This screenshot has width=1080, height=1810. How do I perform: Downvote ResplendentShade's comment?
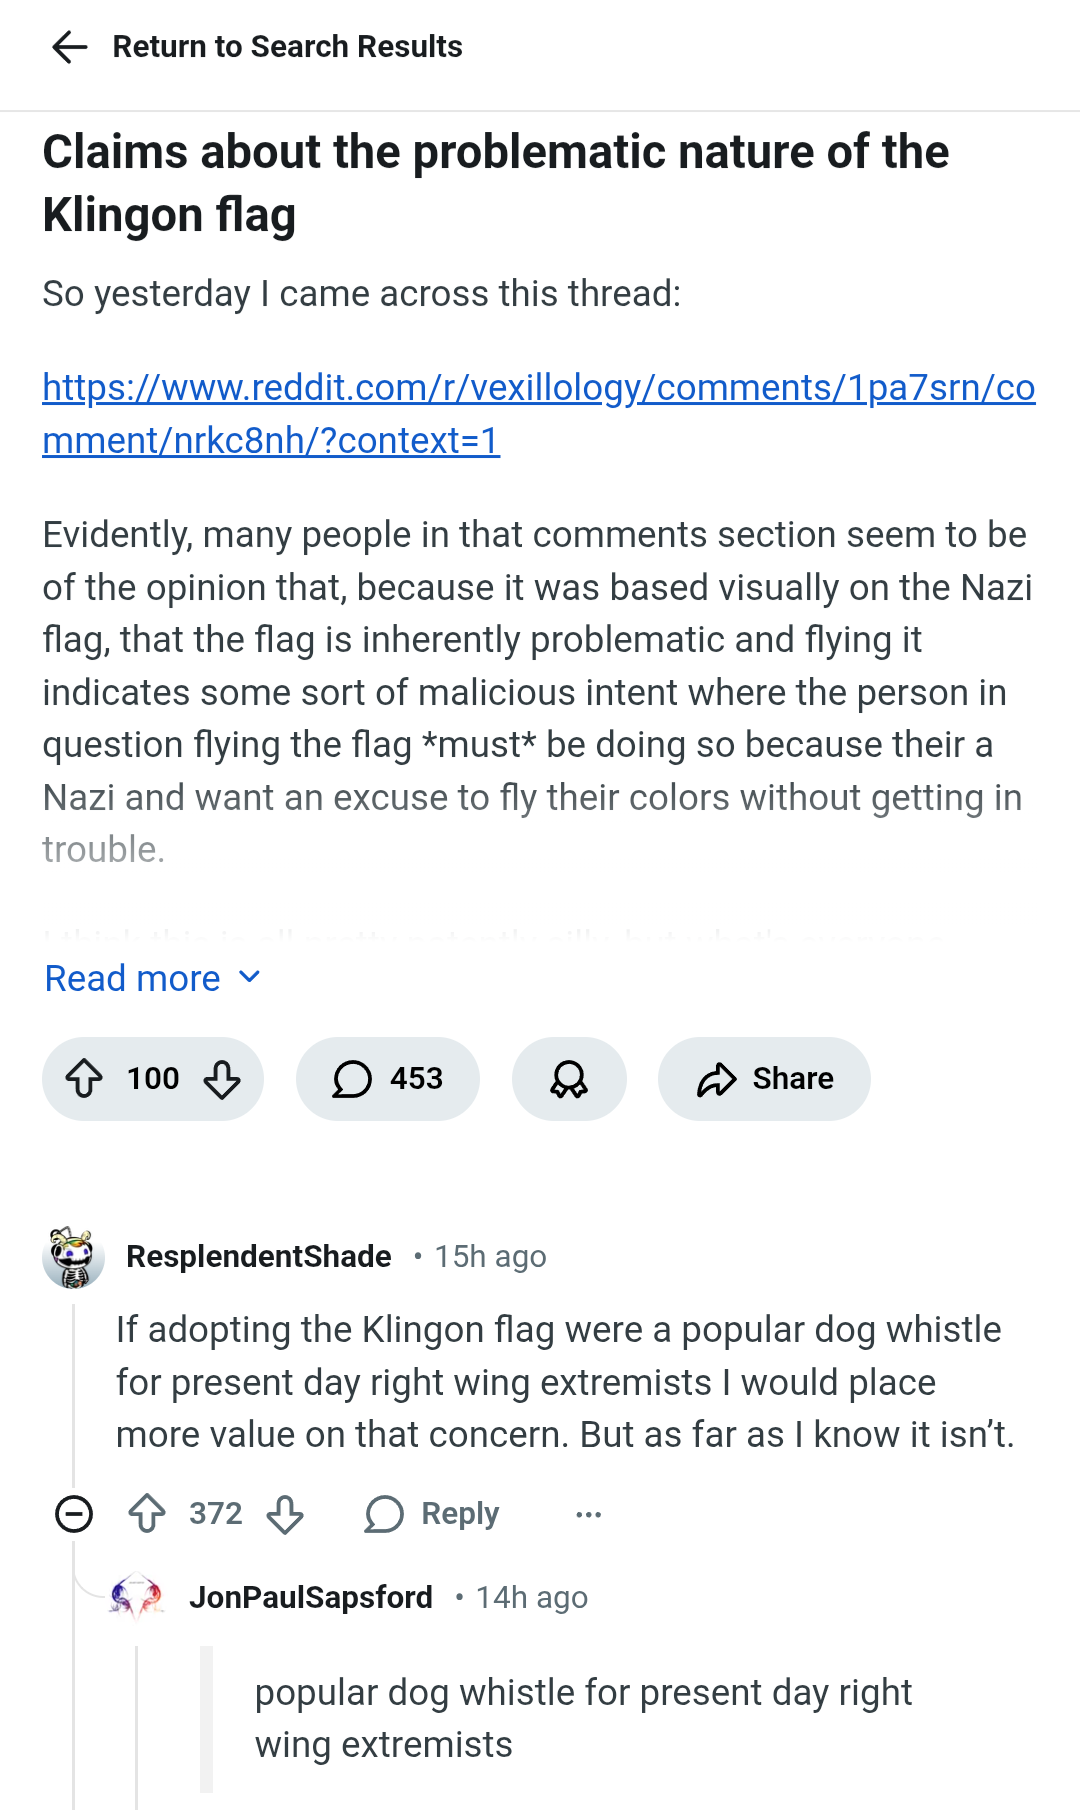[285, 1514]
